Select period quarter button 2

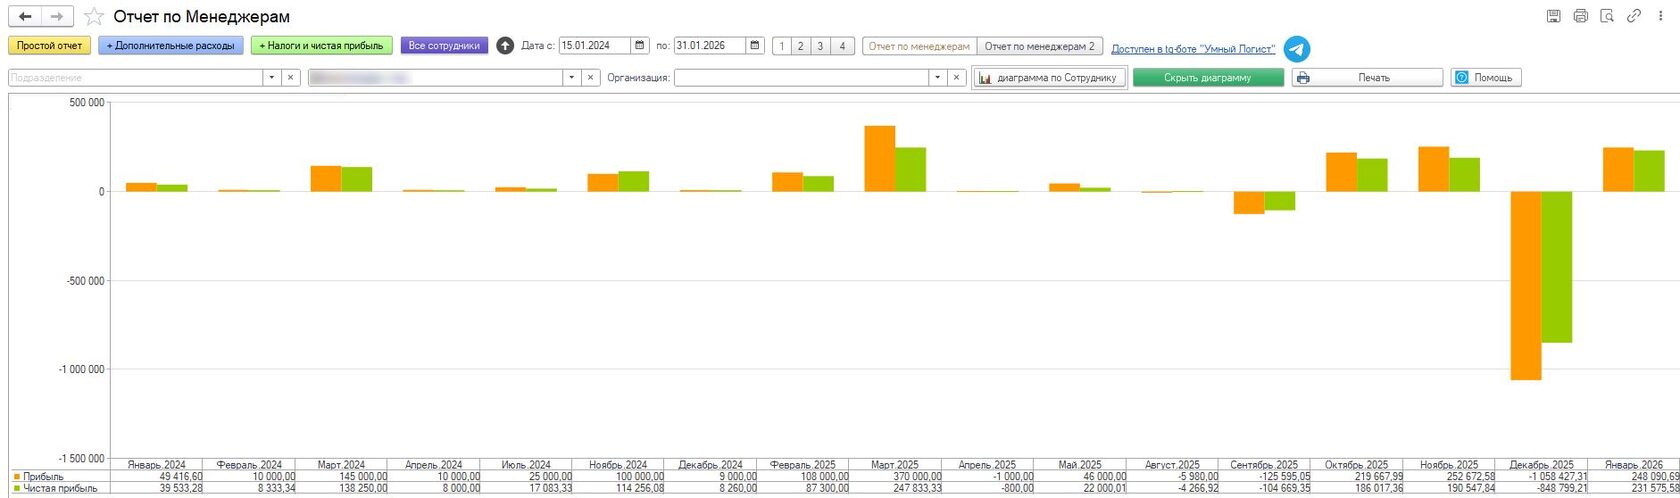click(x=801, y=46)
